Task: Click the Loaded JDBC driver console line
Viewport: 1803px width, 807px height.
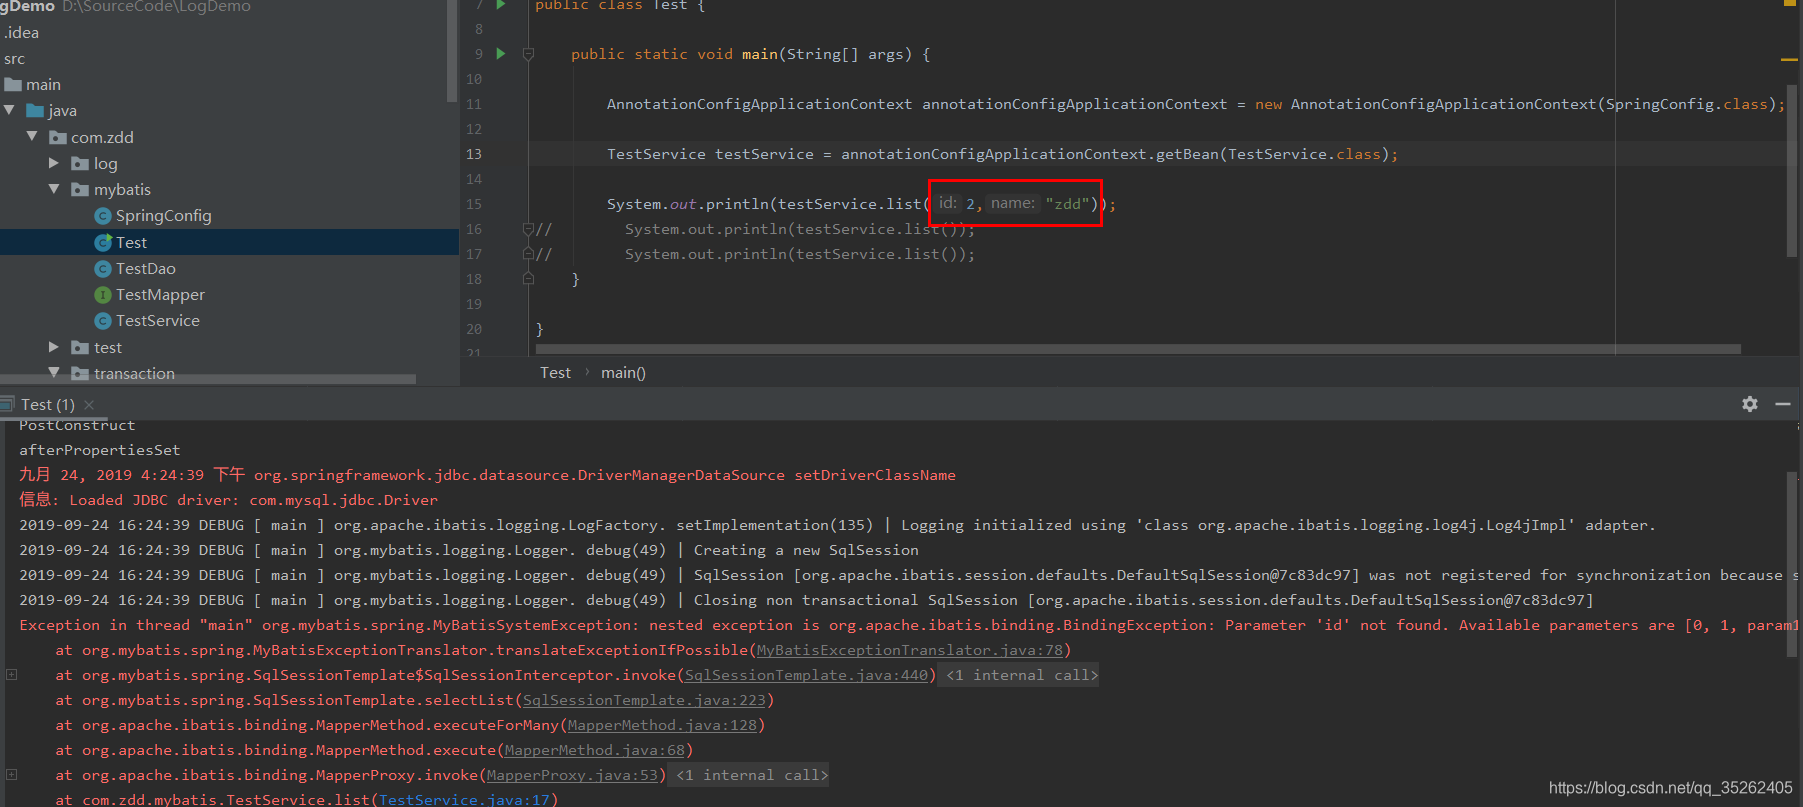Action: (x=228, y=500)
